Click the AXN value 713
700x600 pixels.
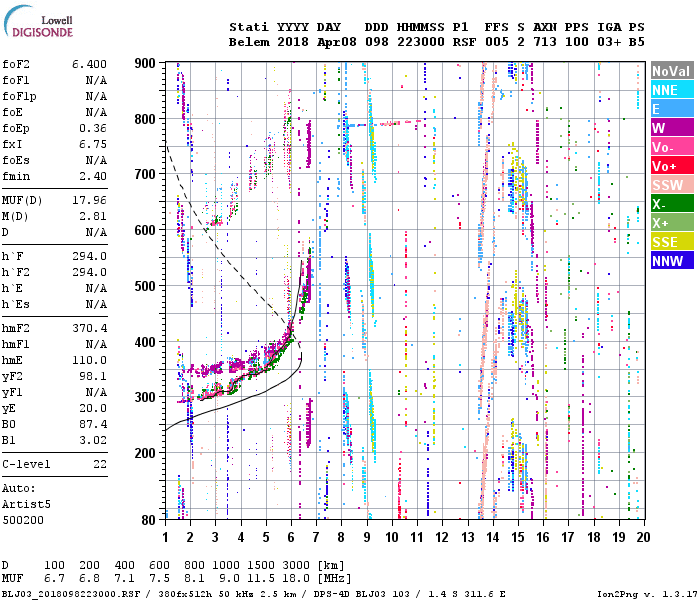point(545,42)
